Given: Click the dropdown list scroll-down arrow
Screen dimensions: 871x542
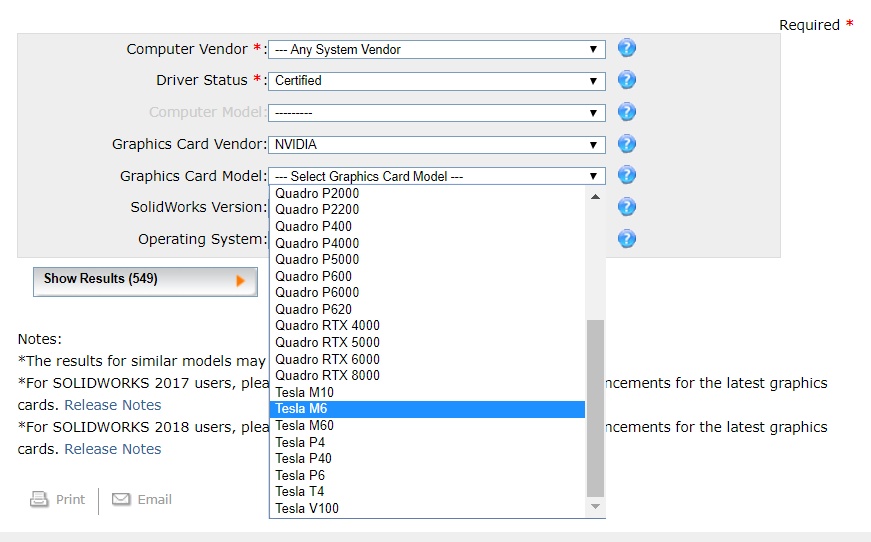Looking at the screenshot, I should point(595,506).
